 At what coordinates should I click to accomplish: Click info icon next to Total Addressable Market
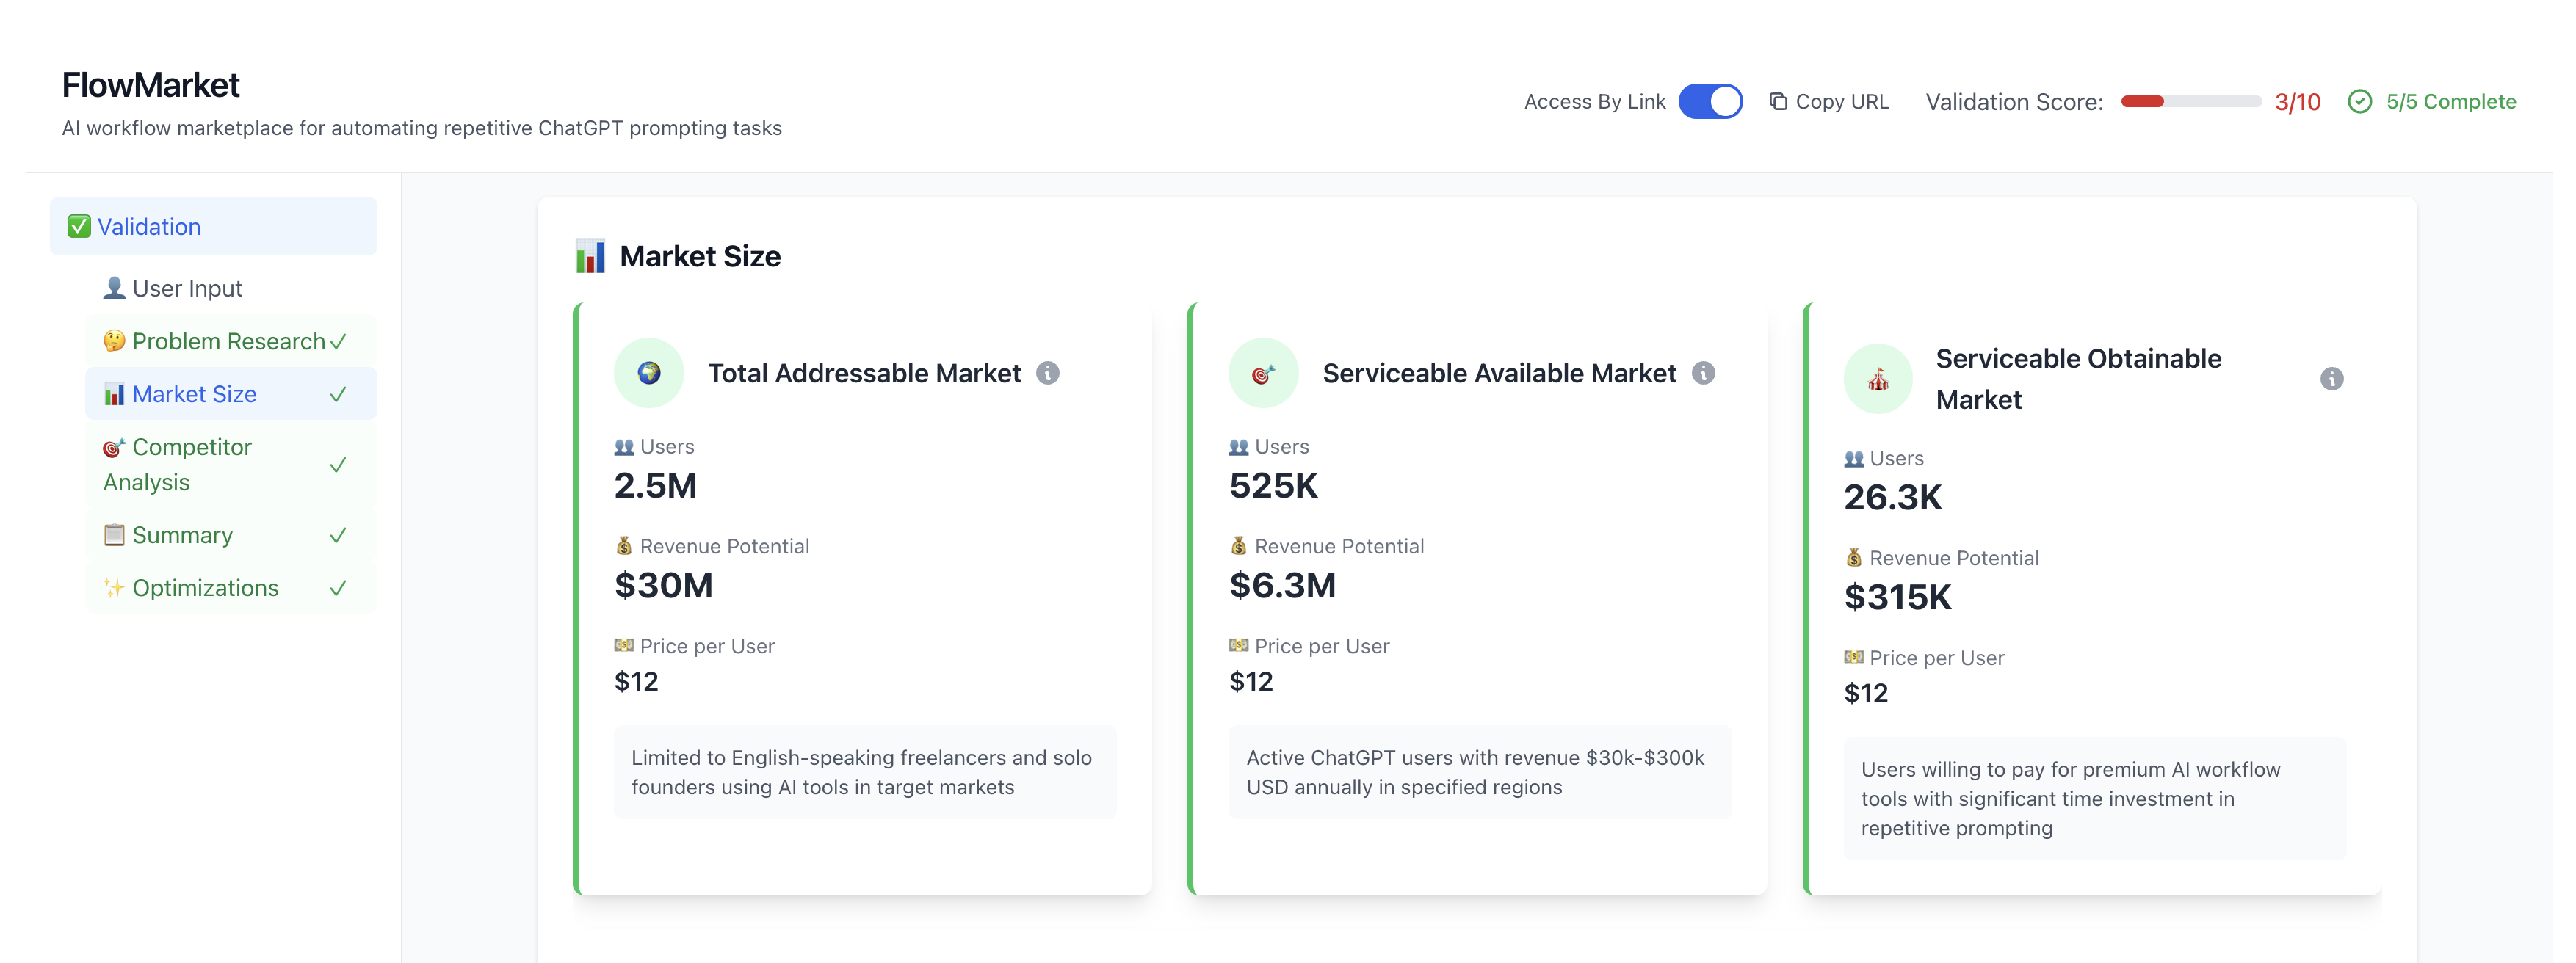pos(1047,373)
